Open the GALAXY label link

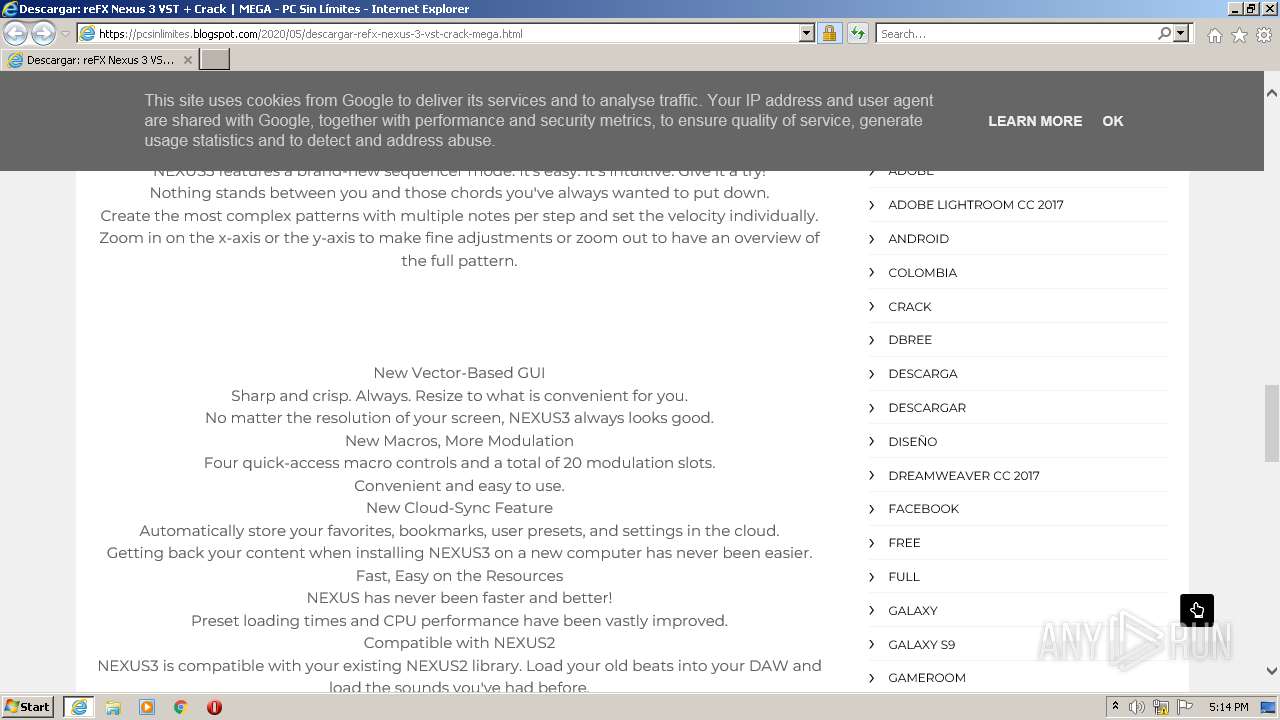click(912, 611)
